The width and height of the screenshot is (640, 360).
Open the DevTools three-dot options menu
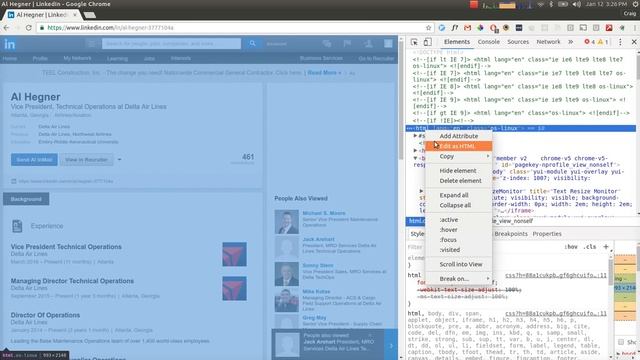point(620,42)
